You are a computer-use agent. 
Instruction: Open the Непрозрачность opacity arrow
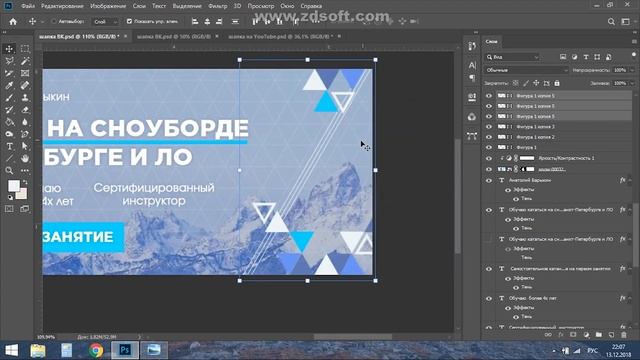point(632,70)
